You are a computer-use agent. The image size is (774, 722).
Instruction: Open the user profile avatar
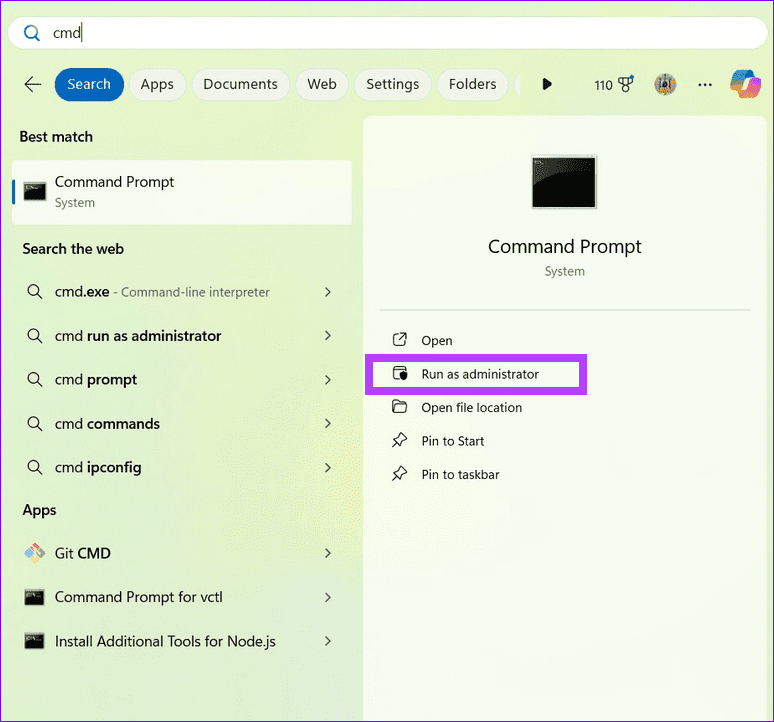pyautogui.click(x=665, y=85)
